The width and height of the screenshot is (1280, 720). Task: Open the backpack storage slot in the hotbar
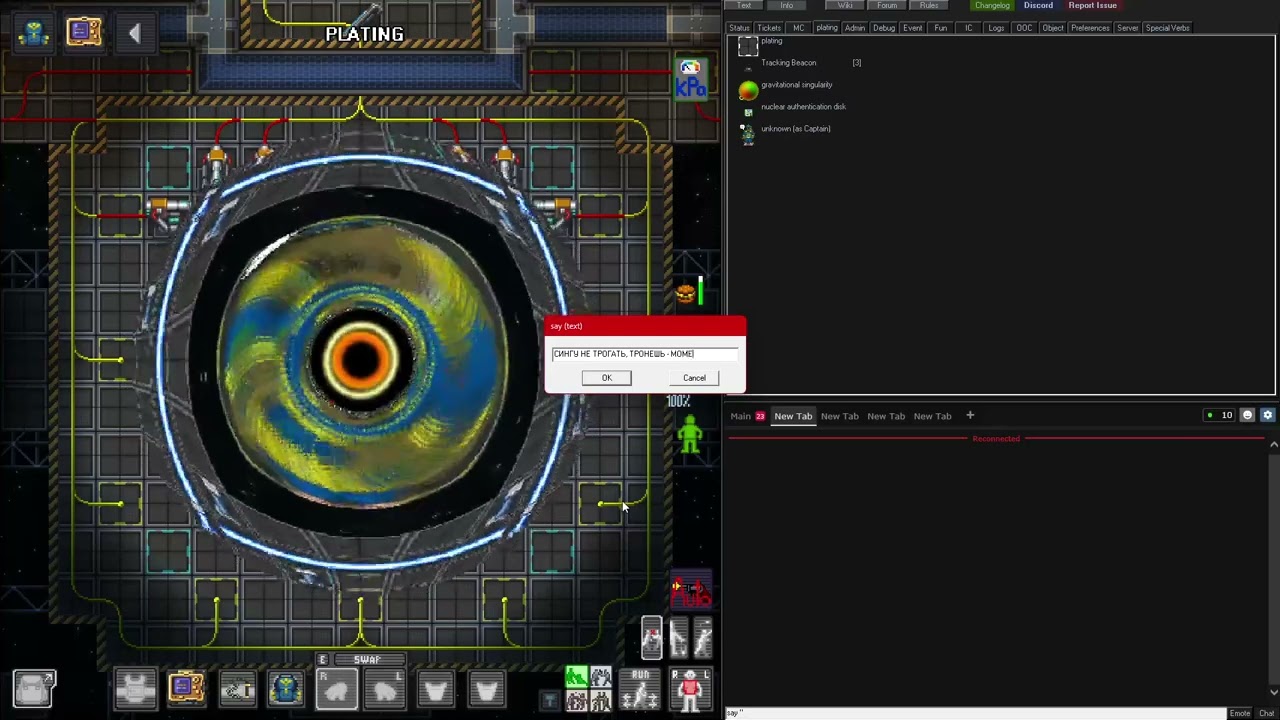point(285,689)
